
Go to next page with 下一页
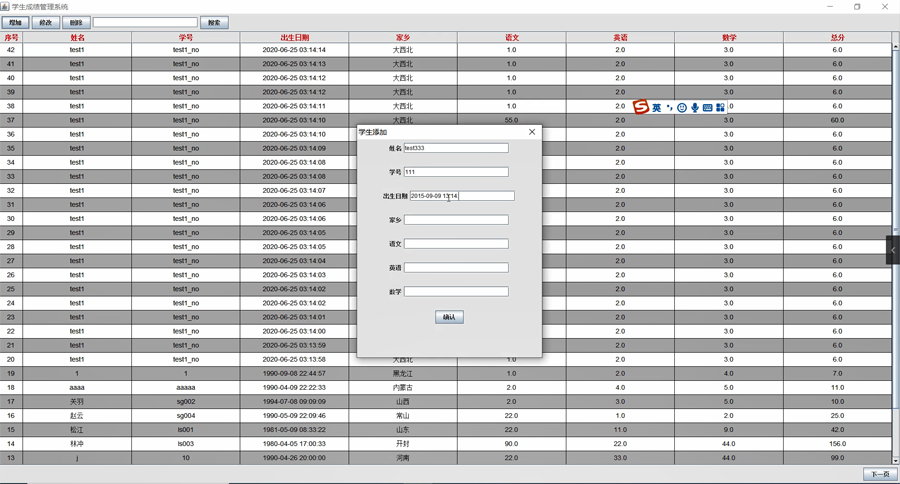coord(880,474)
